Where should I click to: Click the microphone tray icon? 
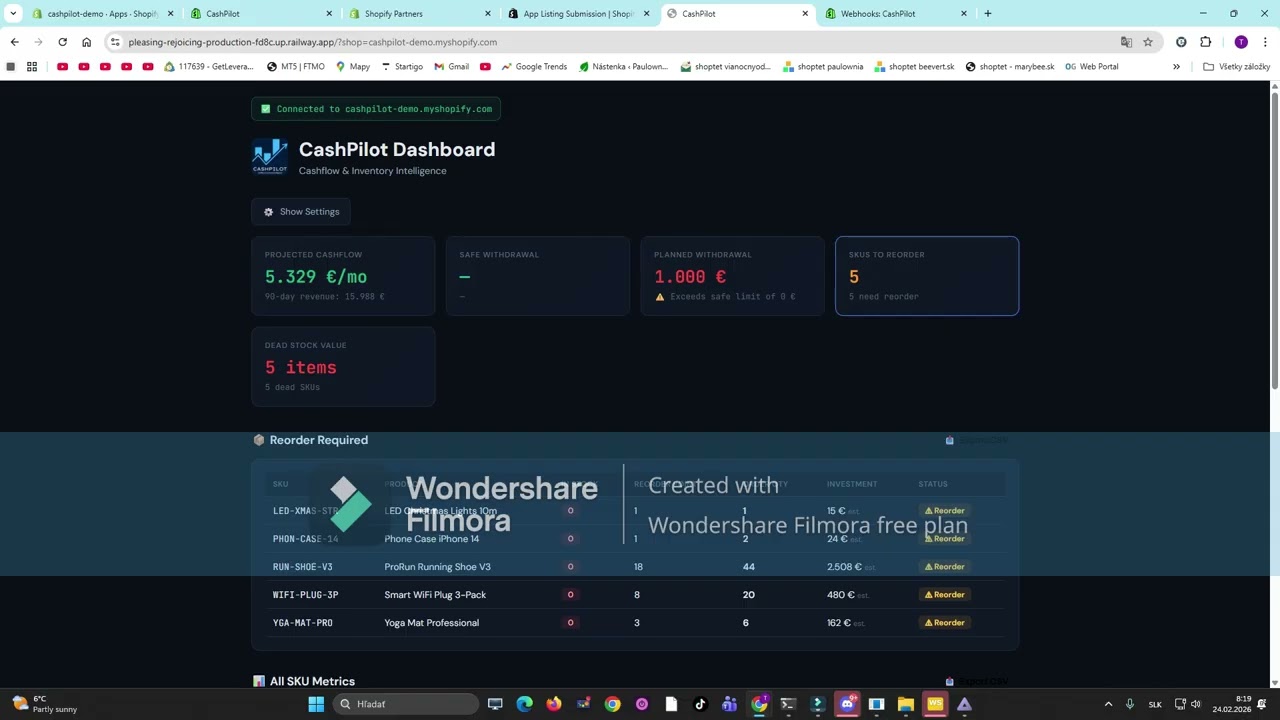click(x=1130, y=704)
